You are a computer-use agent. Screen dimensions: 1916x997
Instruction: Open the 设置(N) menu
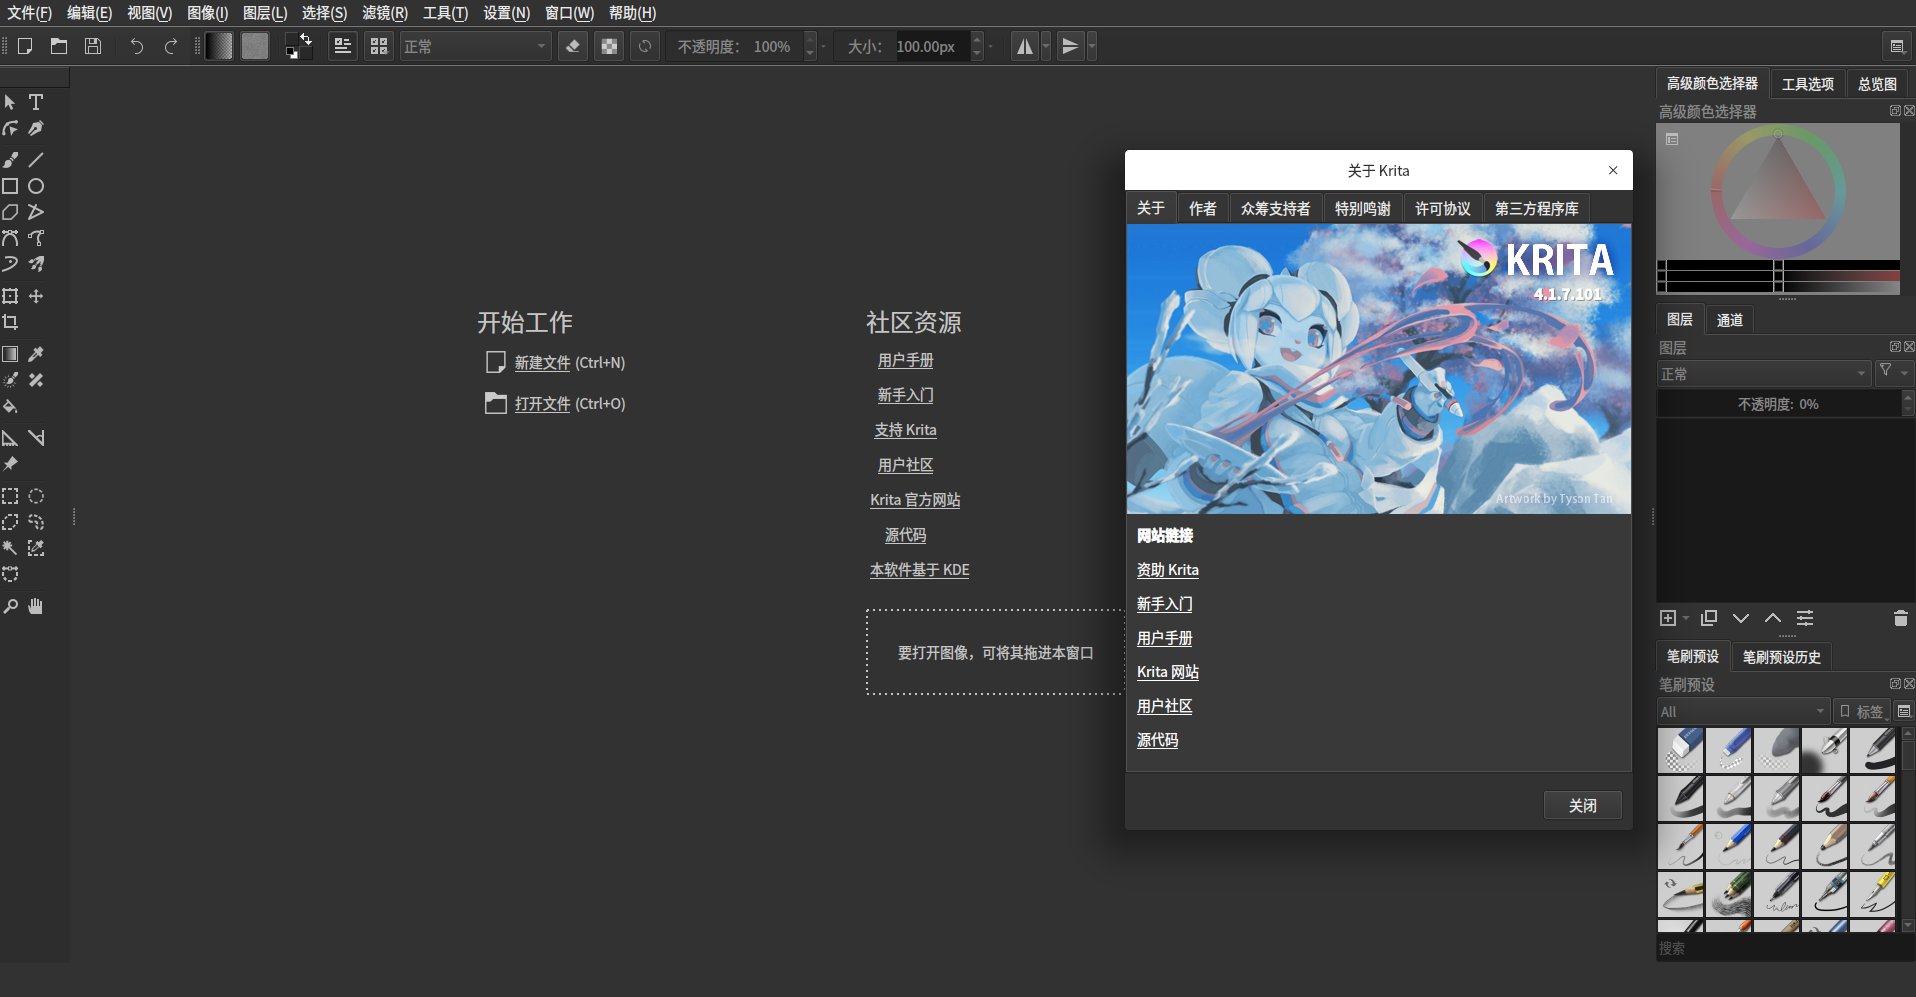point(507,13)
